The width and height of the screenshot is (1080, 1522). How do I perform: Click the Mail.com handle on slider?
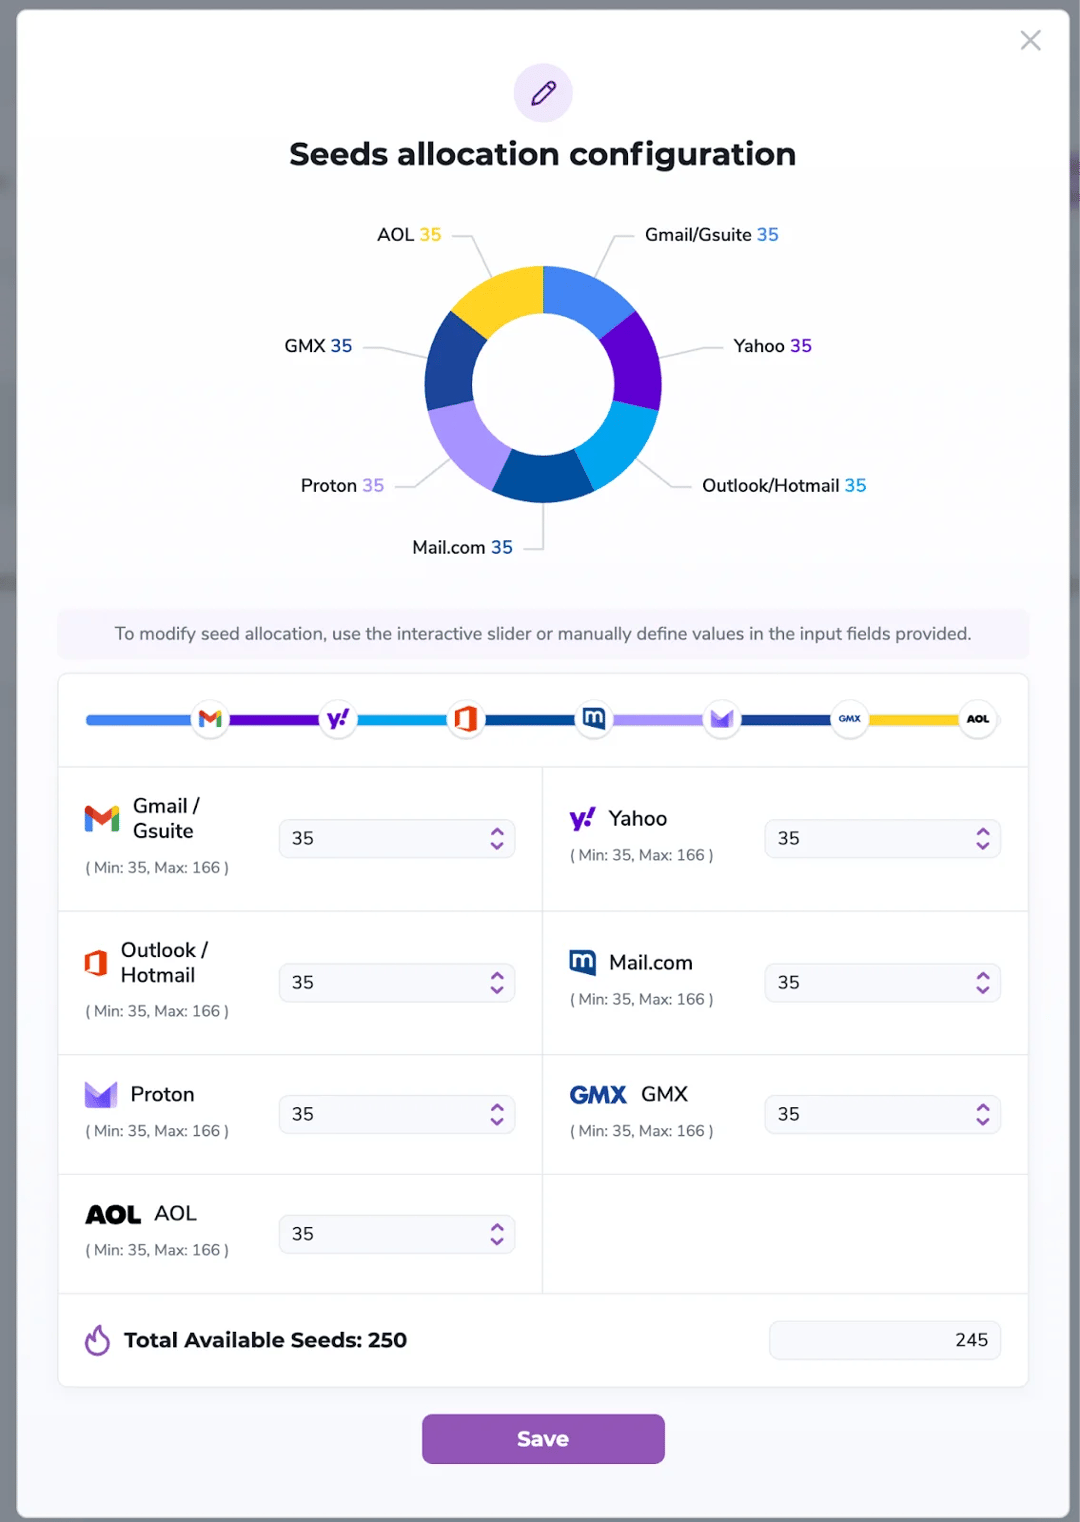point(594,719)
